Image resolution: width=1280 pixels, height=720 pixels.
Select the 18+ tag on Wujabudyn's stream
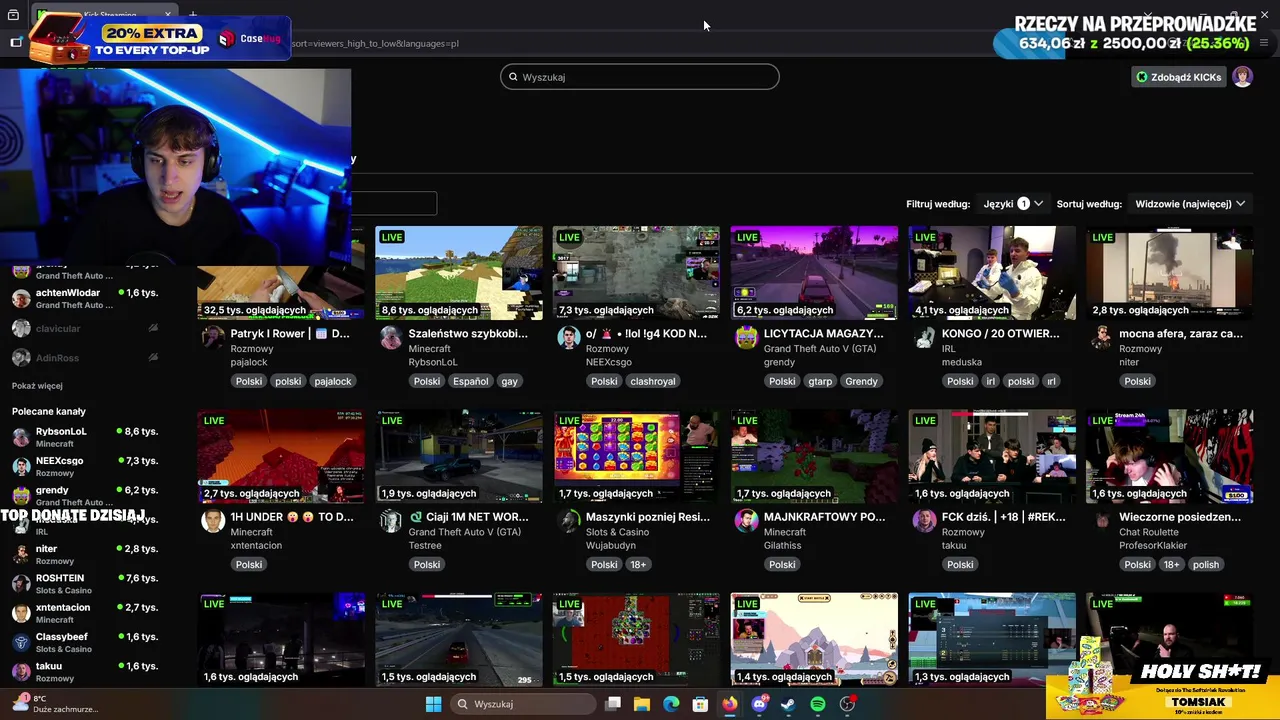click(638, 564)
